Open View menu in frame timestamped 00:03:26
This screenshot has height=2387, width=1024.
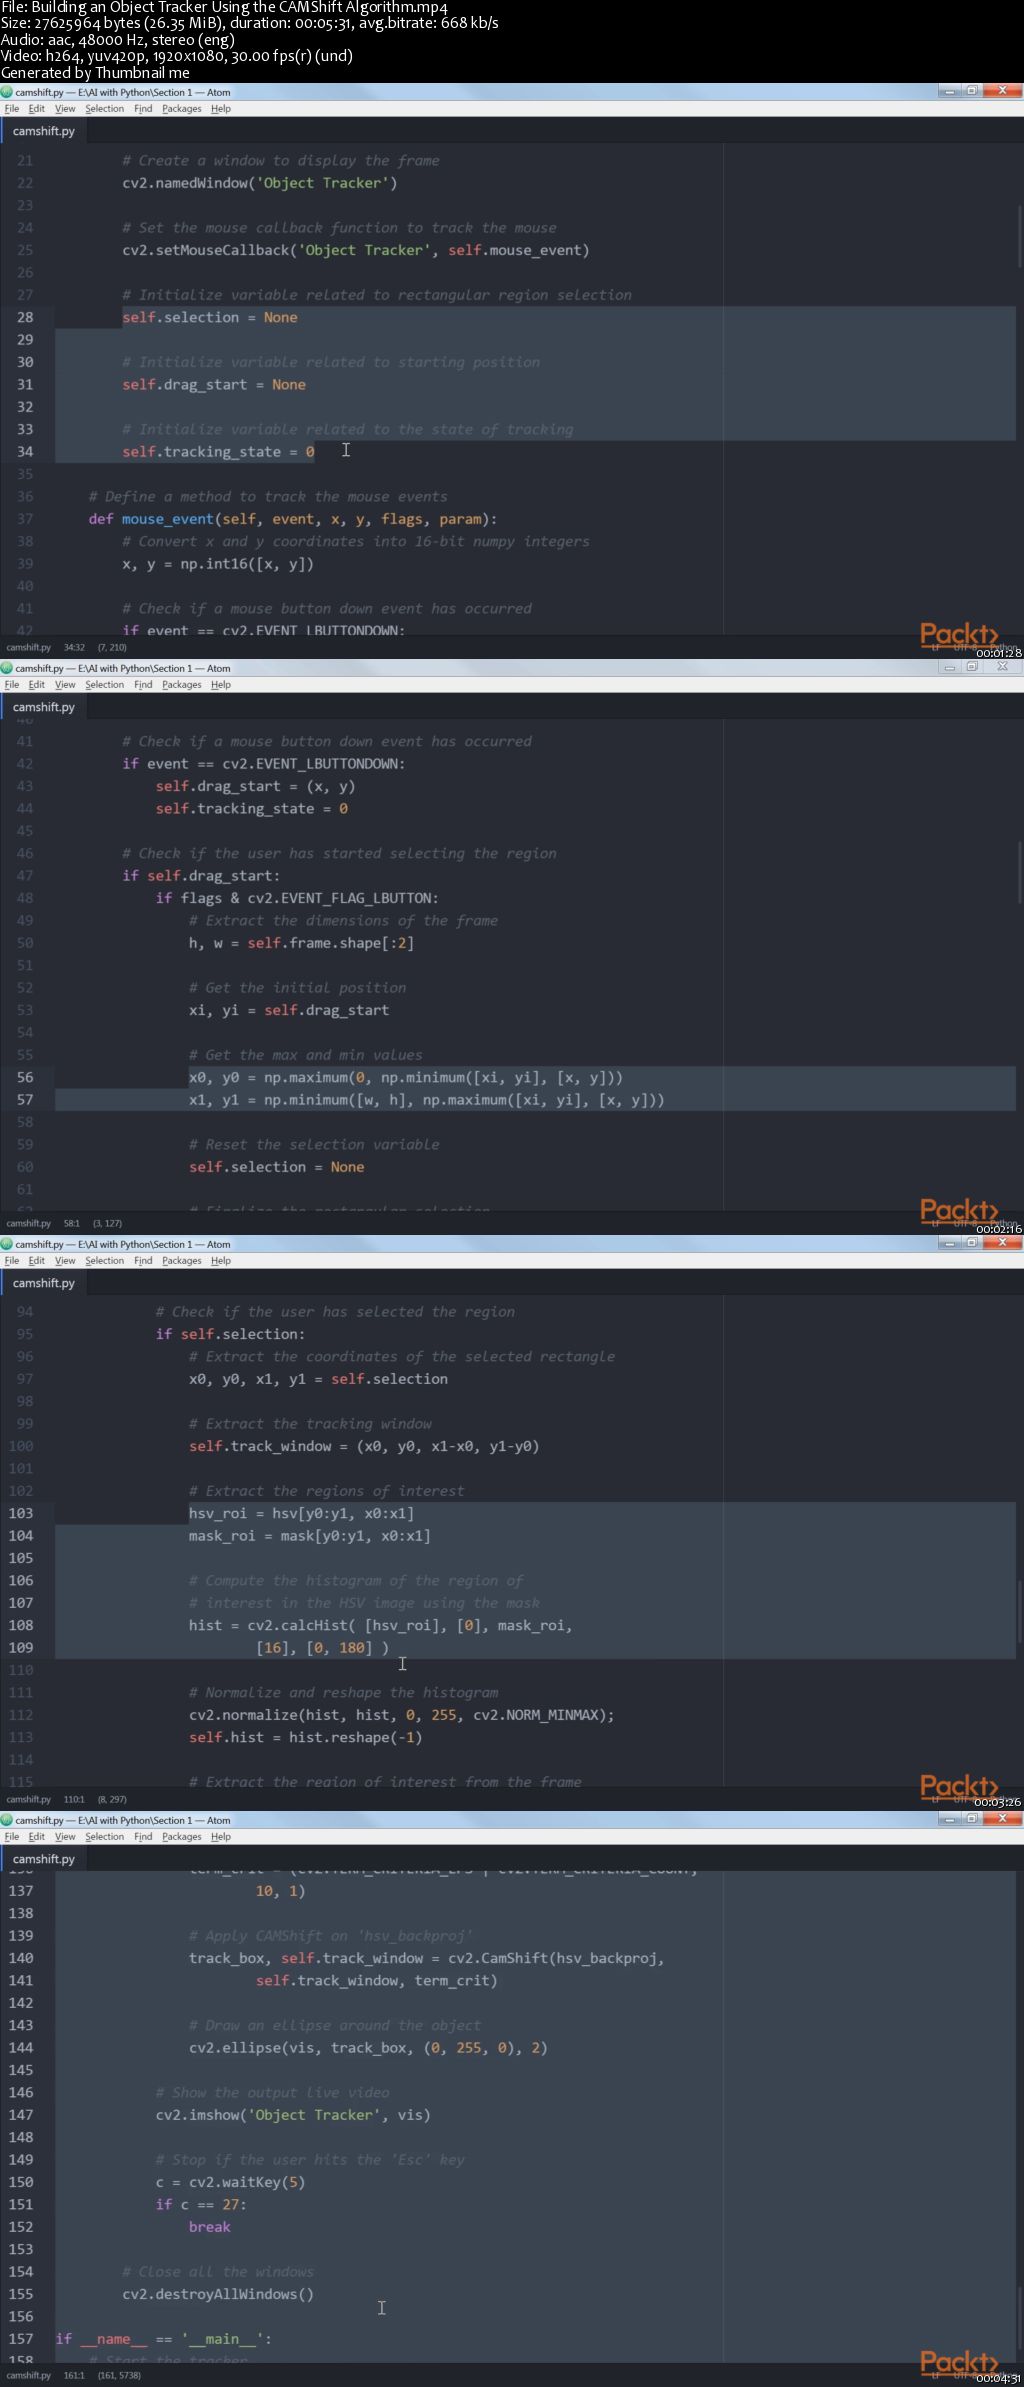coord(65,1261)
